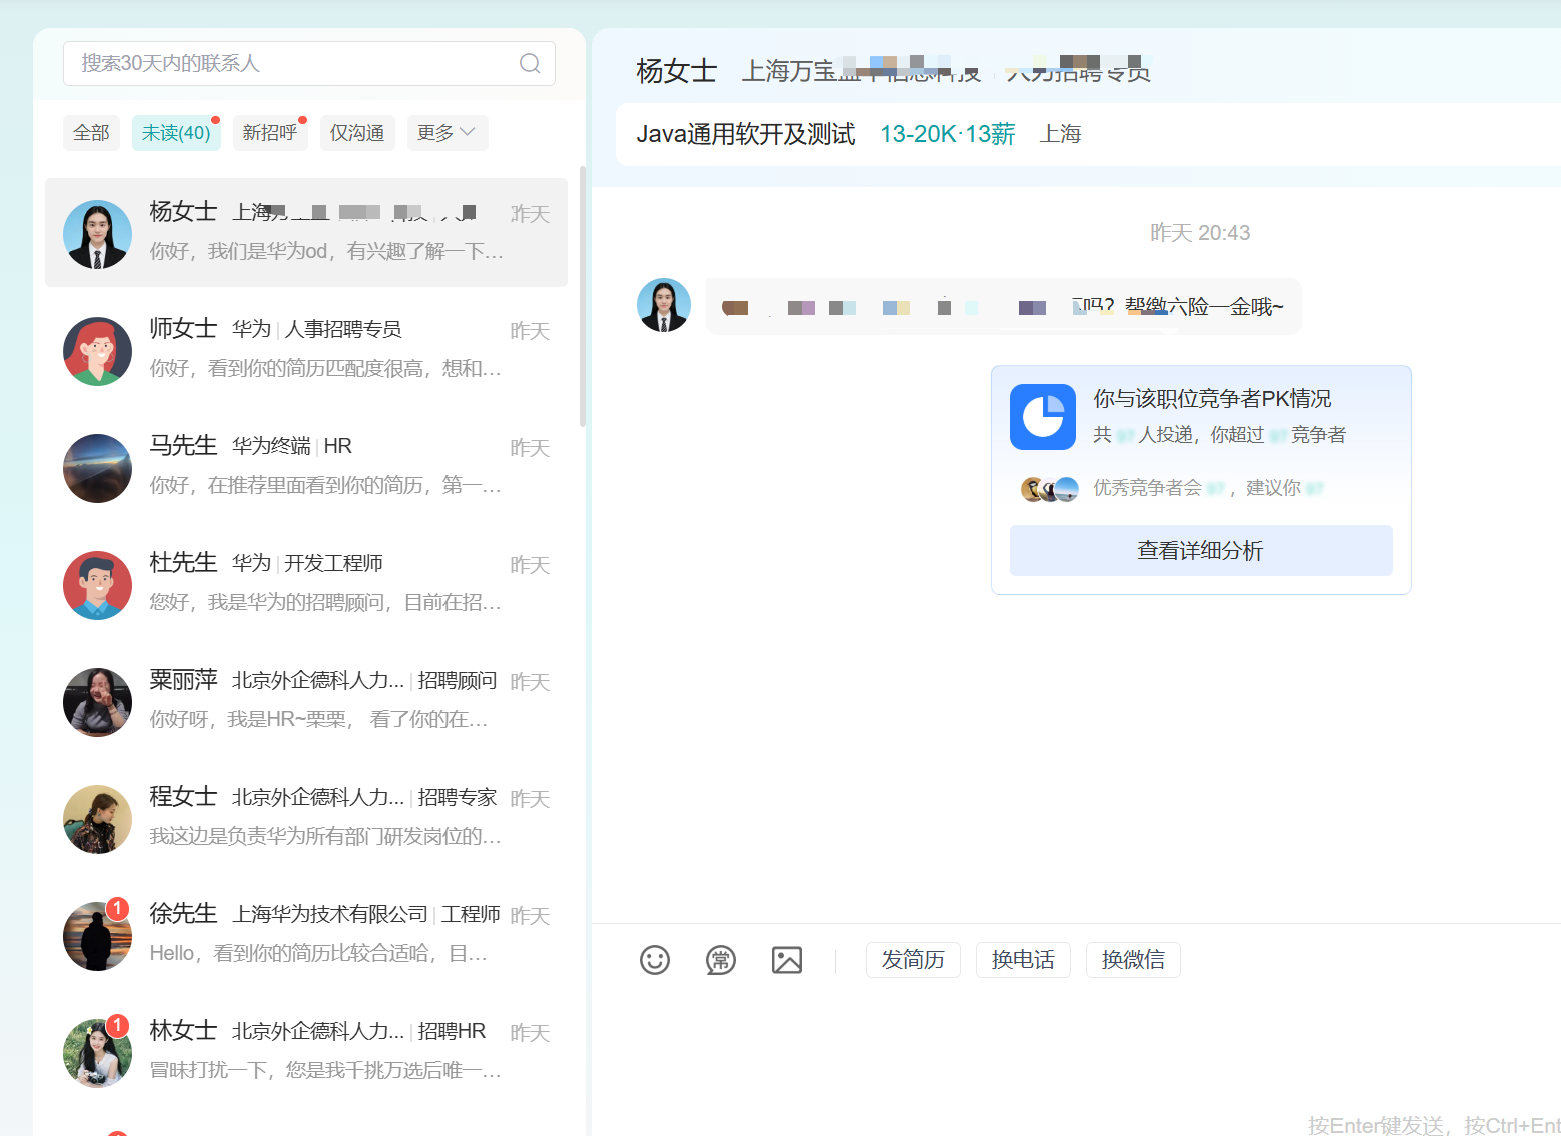Open the common phrases icon

[x=721, y=960]
